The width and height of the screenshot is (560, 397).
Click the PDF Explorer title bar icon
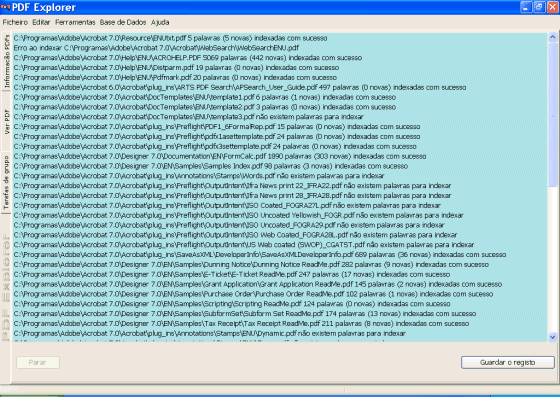(x=5, y=7)
